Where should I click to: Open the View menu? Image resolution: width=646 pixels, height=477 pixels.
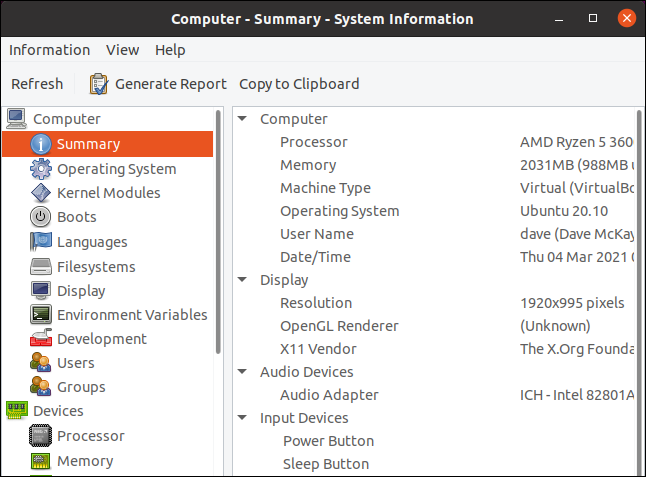pos(122,50)
